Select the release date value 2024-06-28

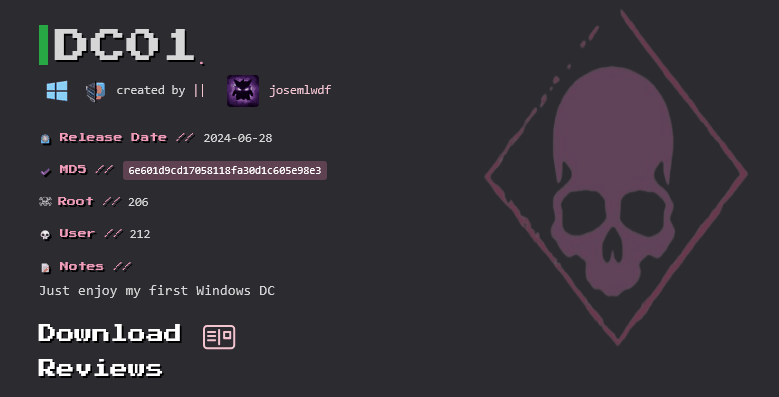click(238, 138)
